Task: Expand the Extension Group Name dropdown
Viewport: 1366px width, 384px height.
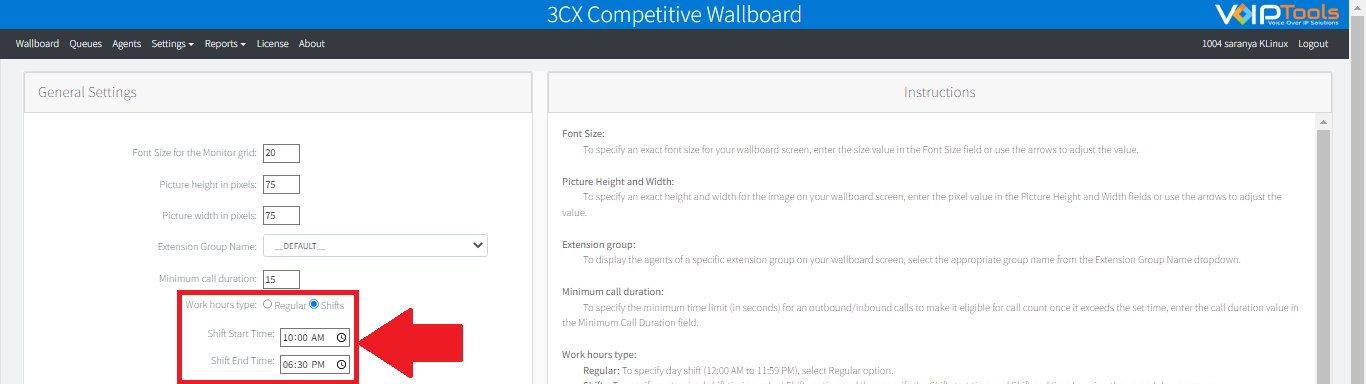Action: coord(375,246)
